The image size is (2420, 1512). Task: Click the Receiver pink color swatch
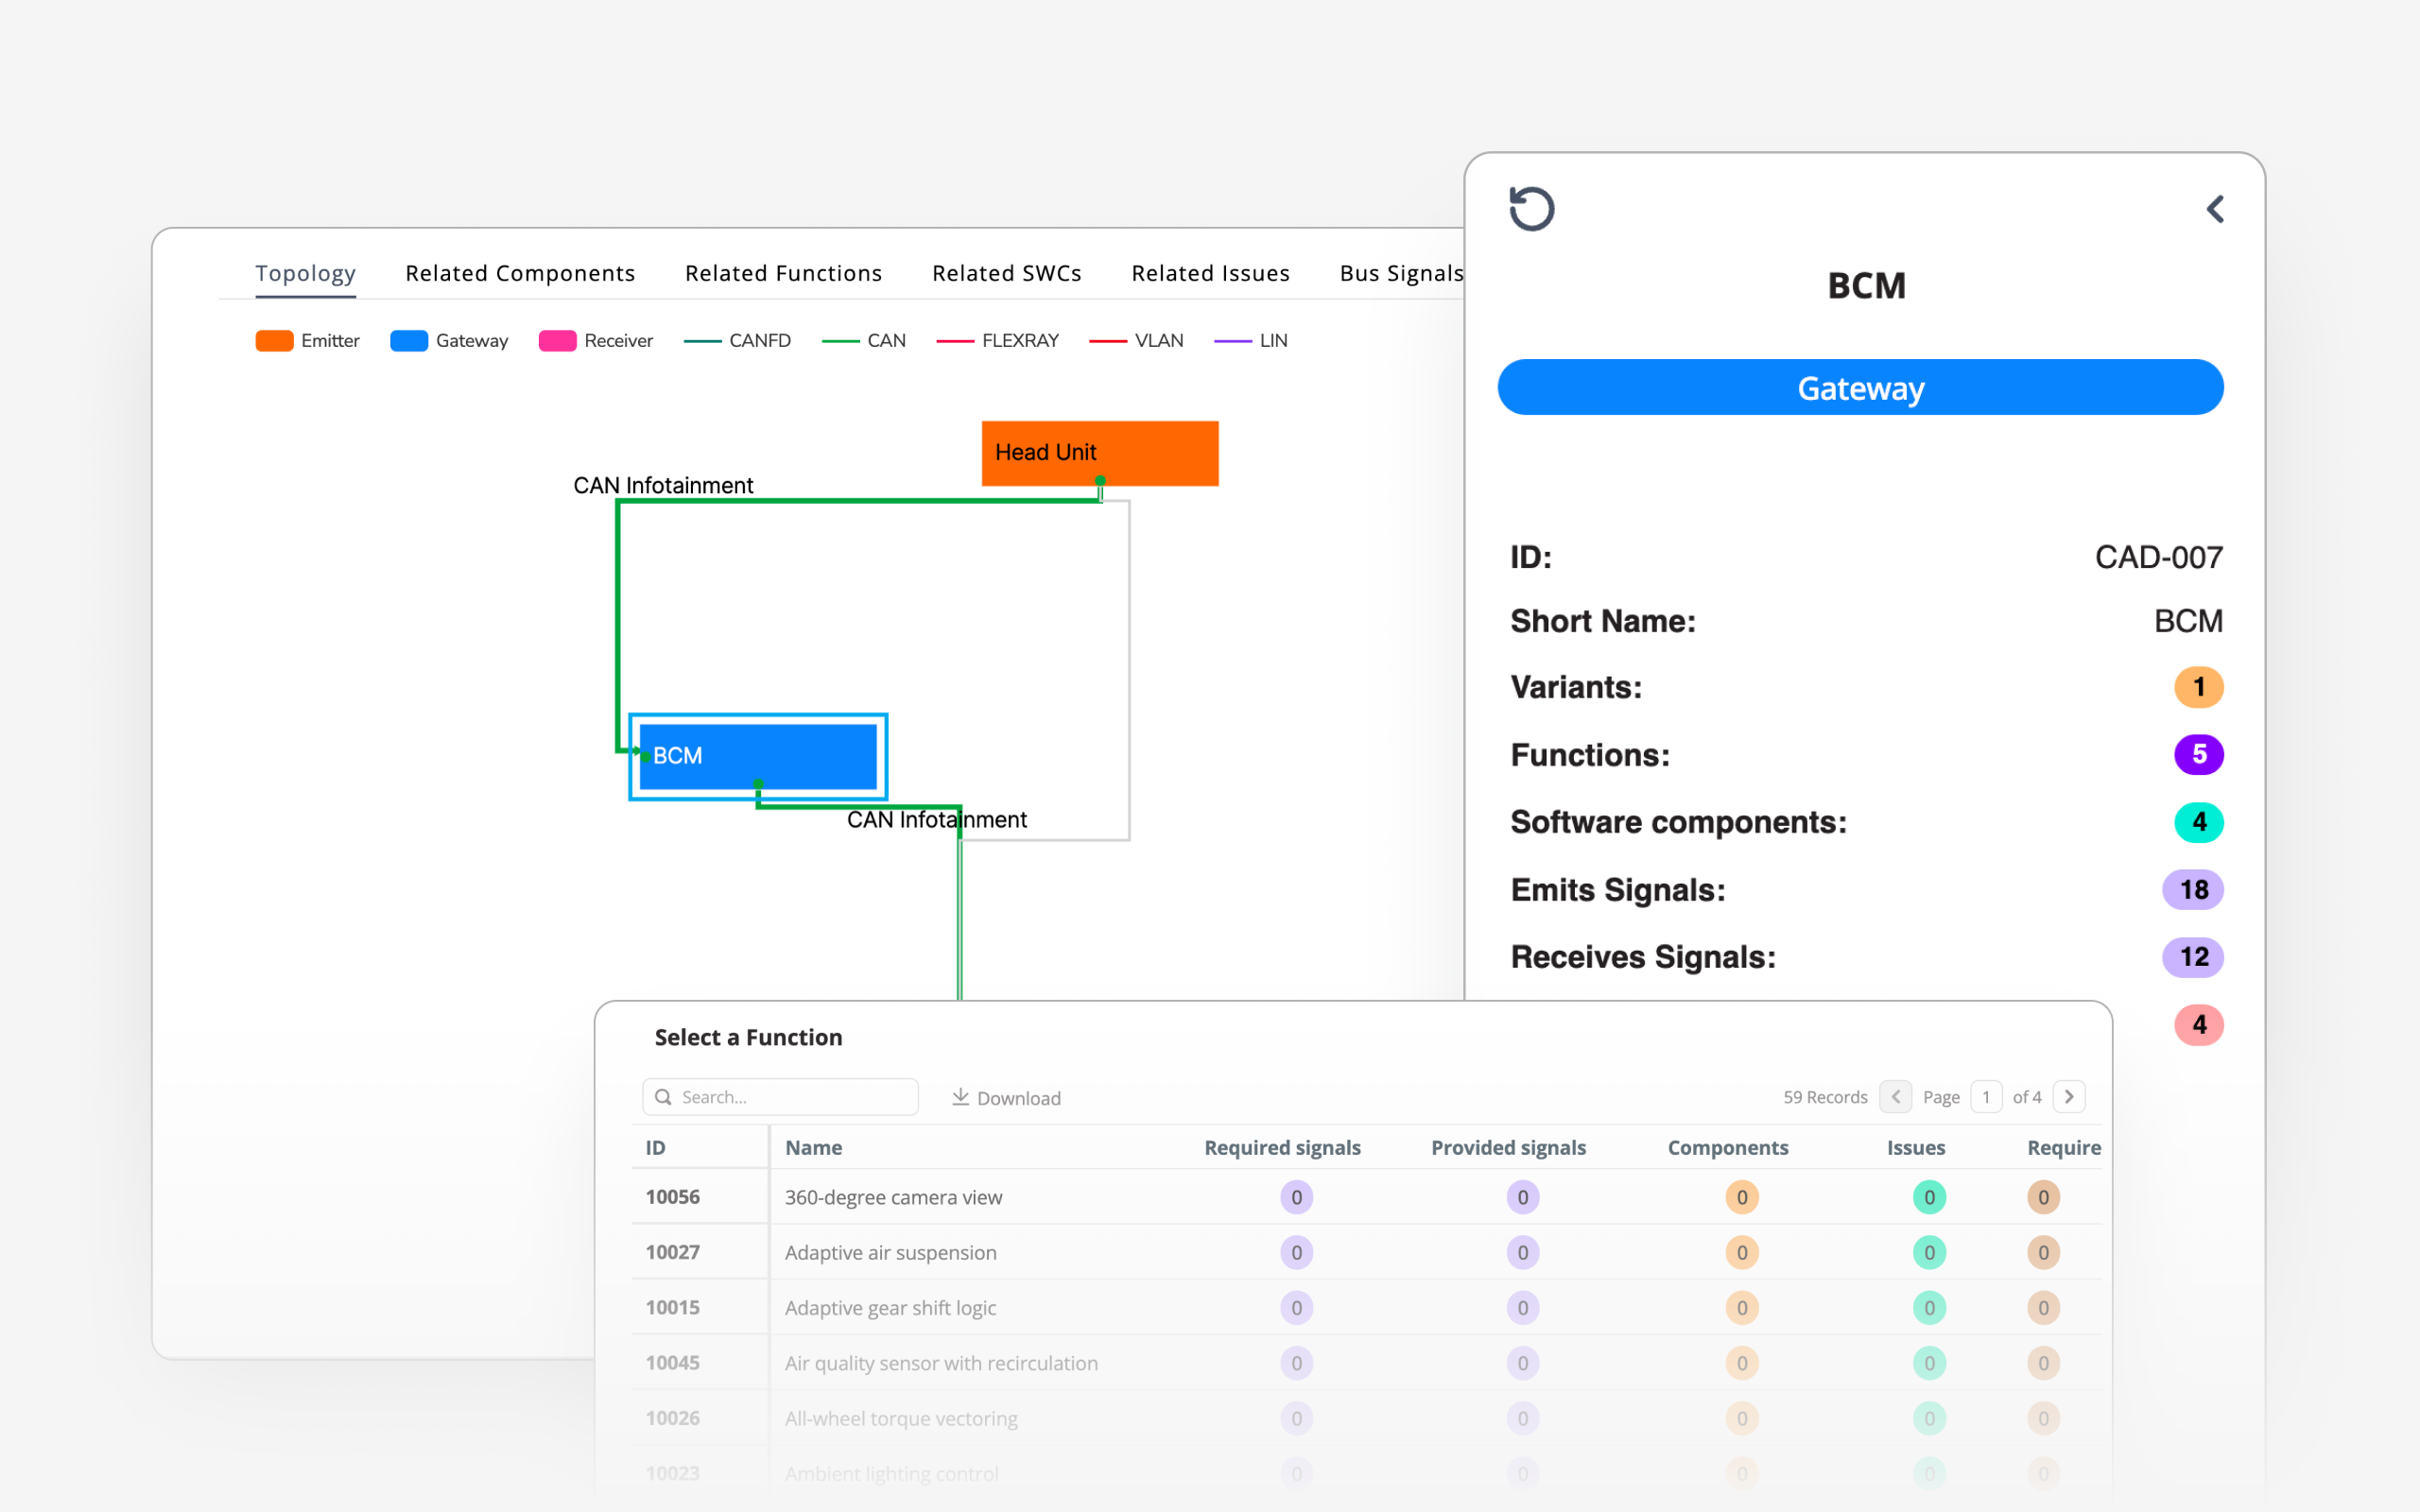coord(557,340)
